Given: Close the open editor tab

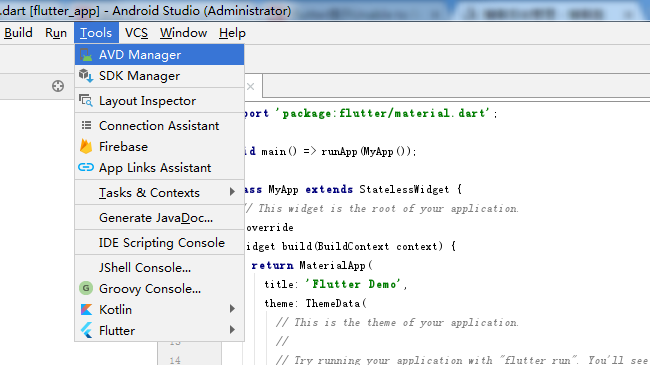Looking at the screenshot, I should pyautogui.click(x=250, y=86).
